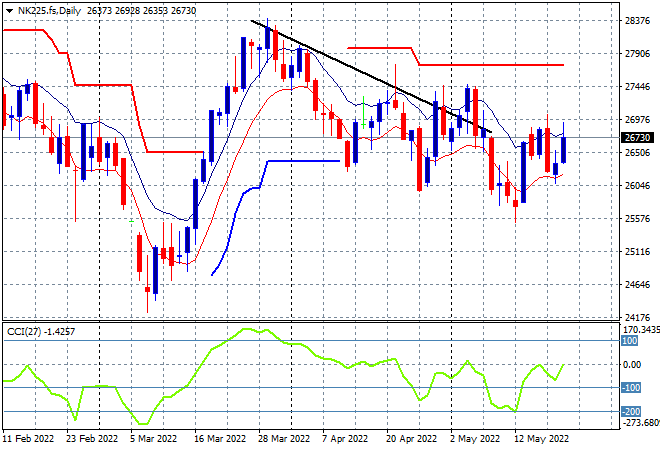The height and width of the screenshot is (450, 660).
Task: Click the 26046 price axis label
Action: point(637,186)
